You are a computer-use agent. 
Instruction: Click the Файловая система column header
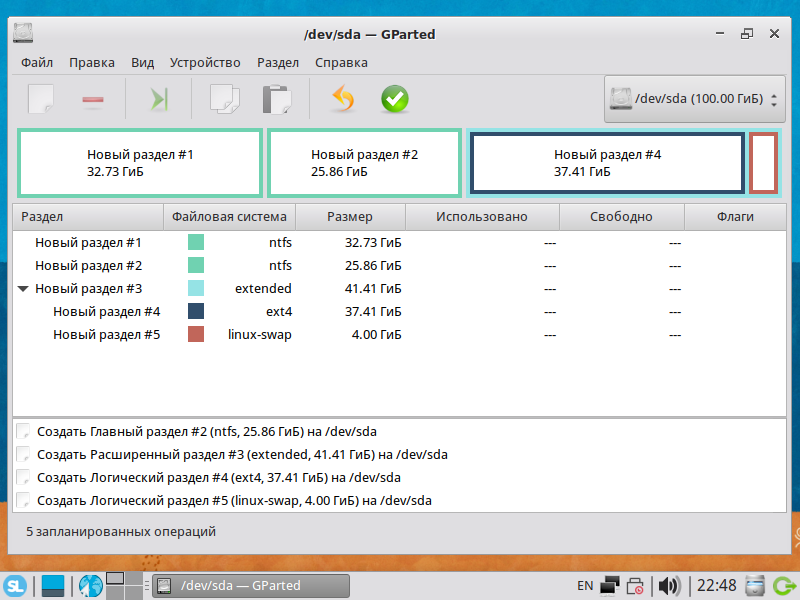(x=229, y=217)
